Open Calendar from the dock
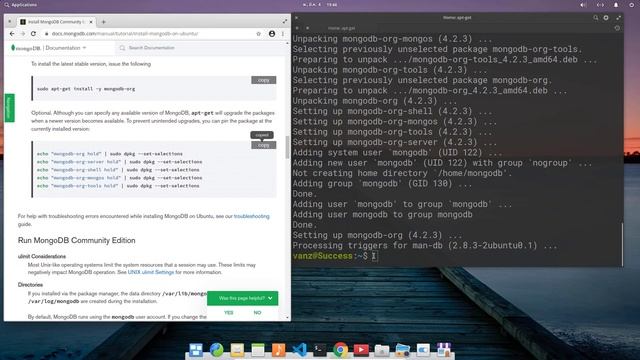This screenshot has width=640, height=360. 258,350
